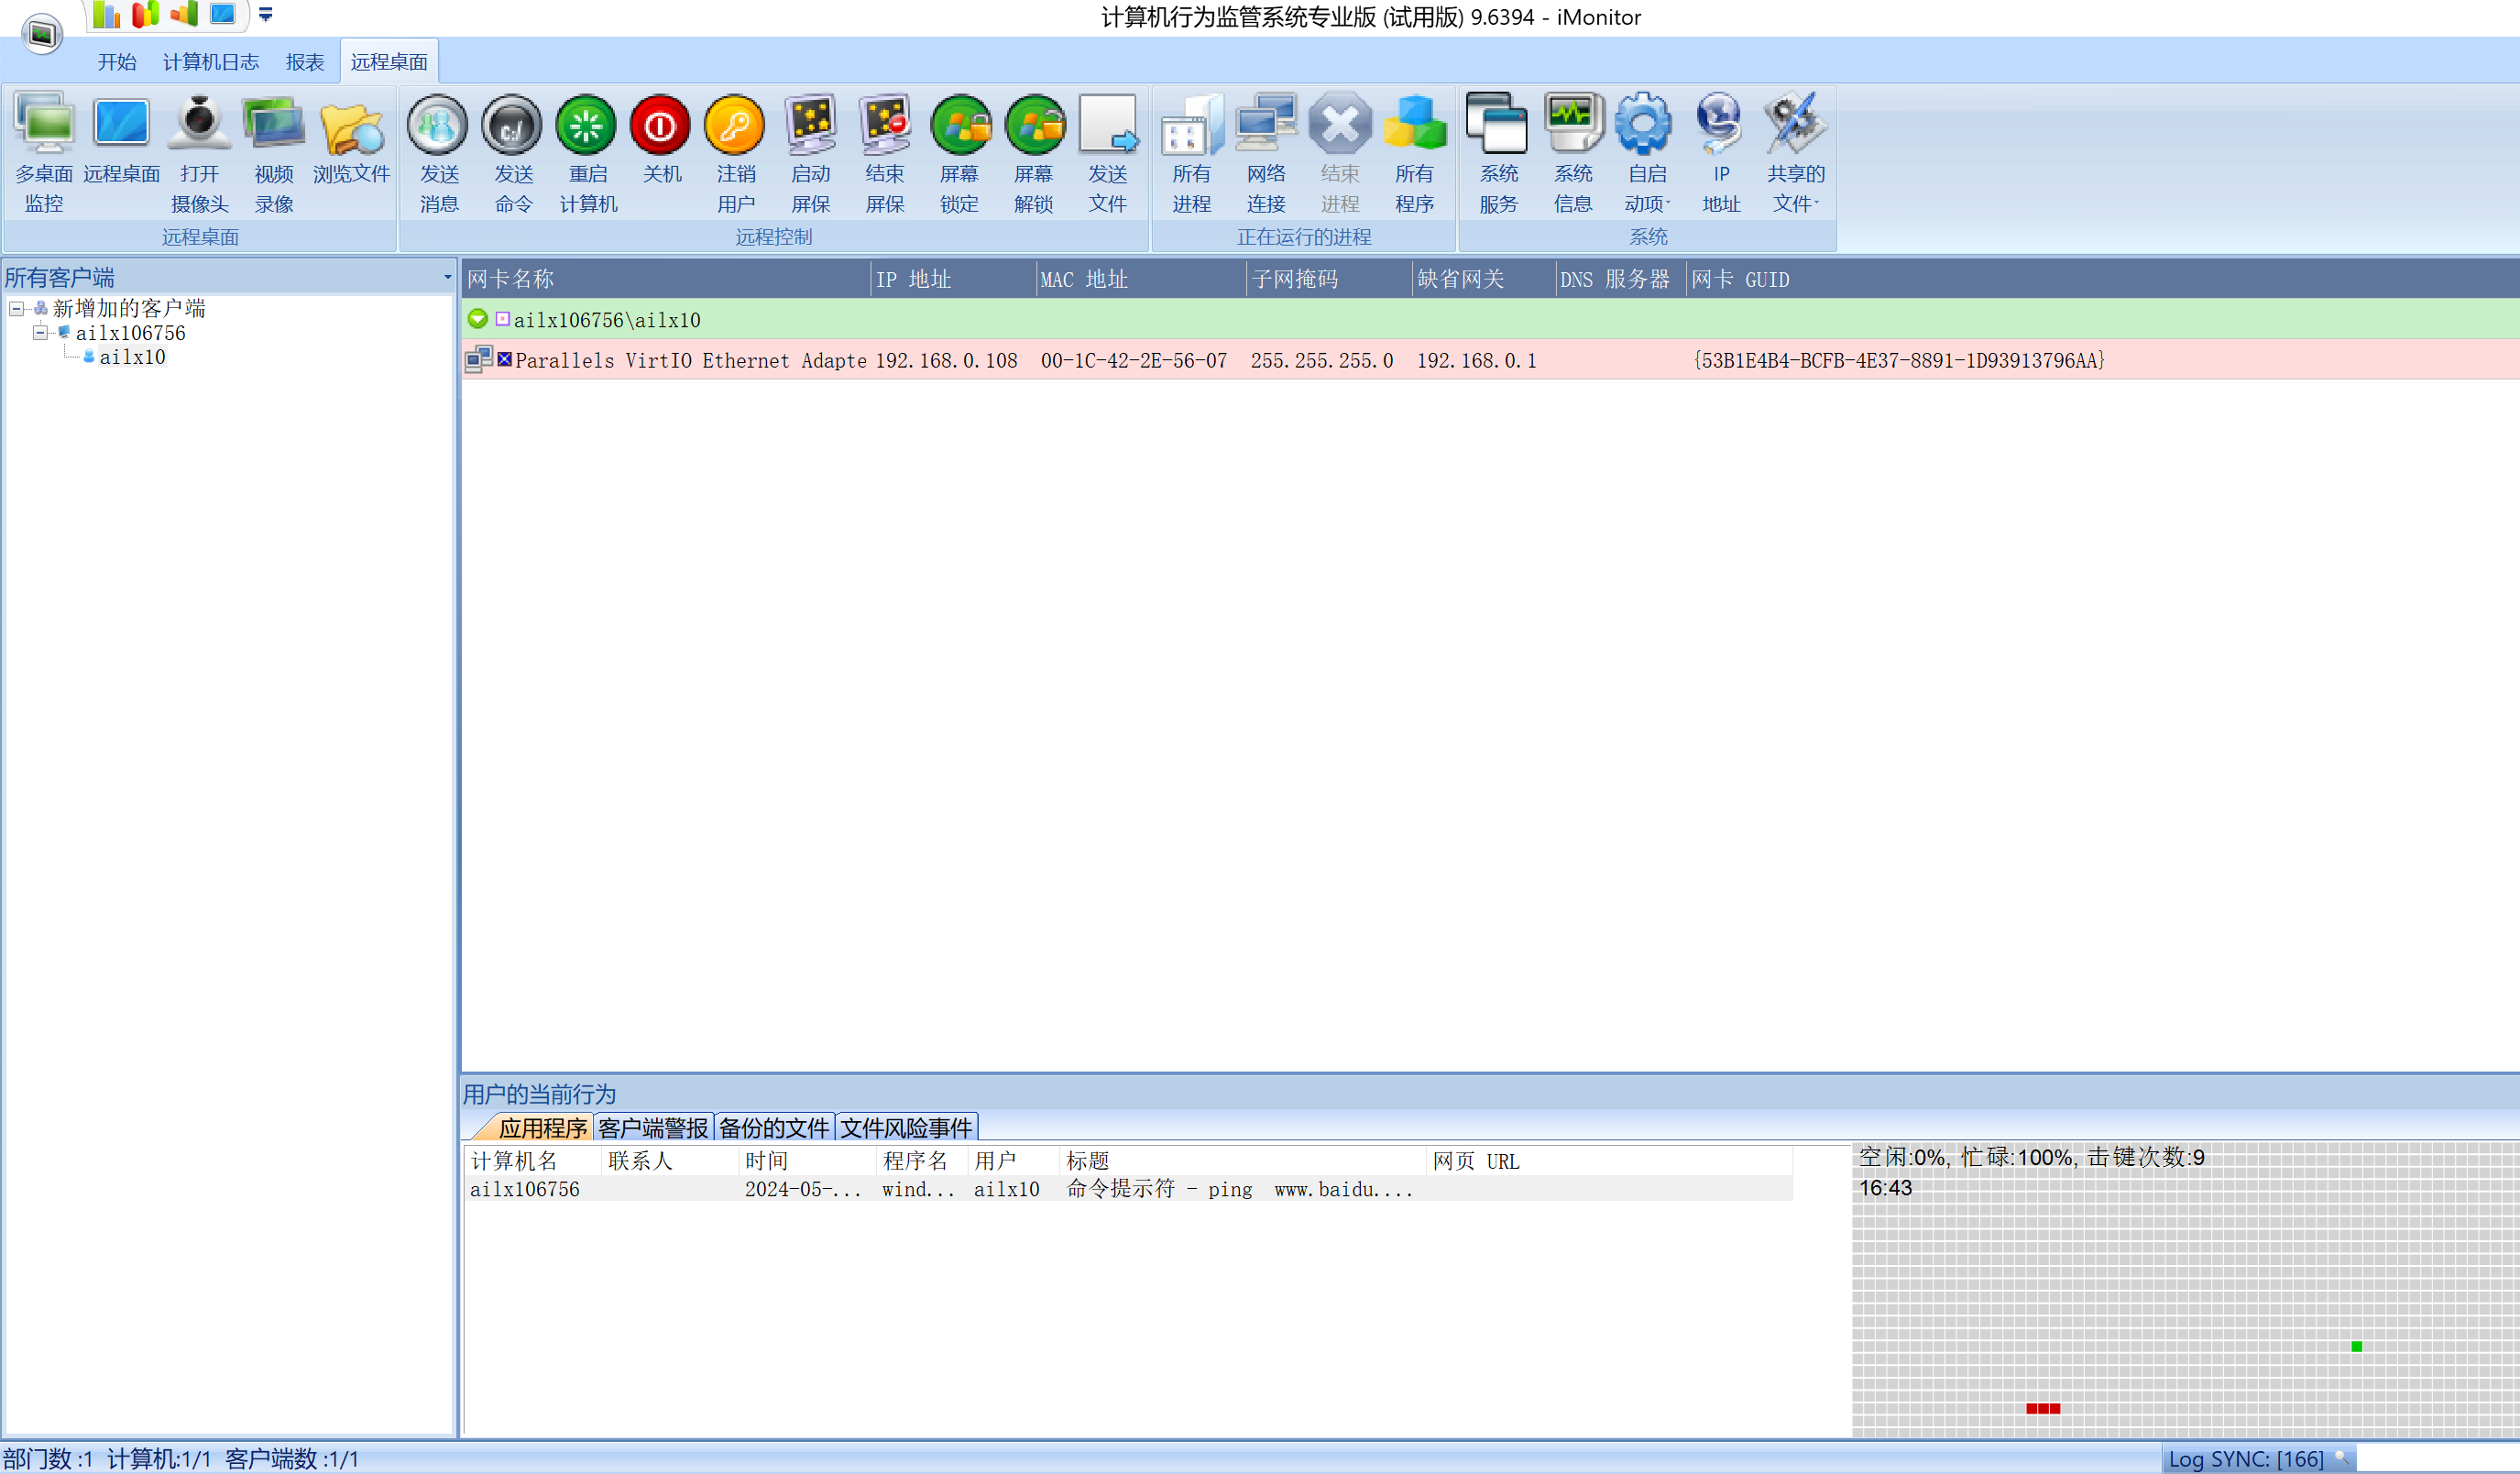
Task: Open the 所有客户端 panel dropdown arrow
Action: click(x=447, y=277)
